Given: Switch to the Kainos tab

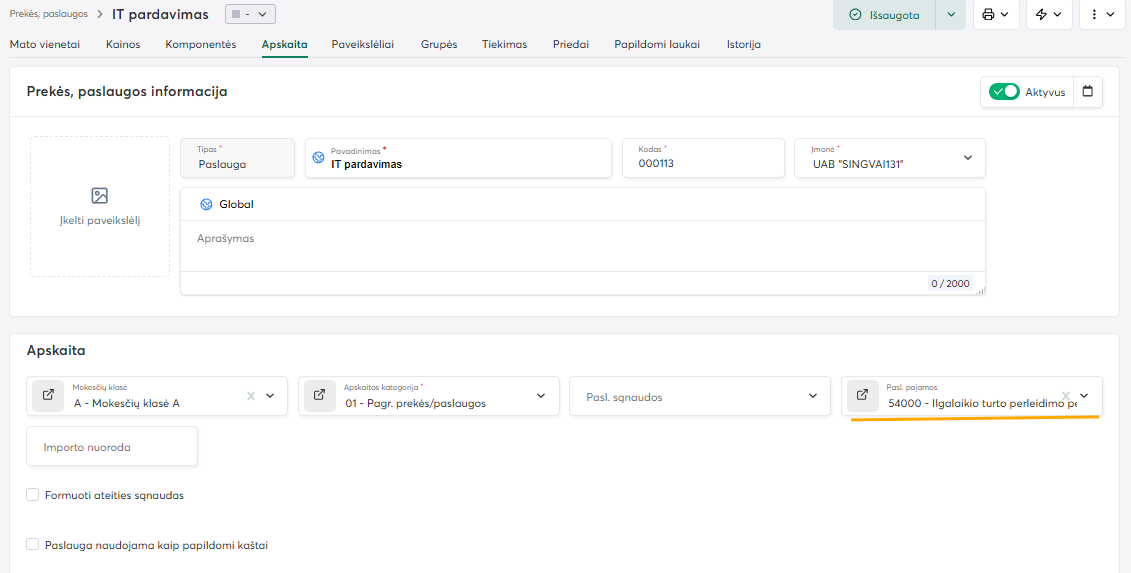Looking at the screenshot, I should 124,44.
